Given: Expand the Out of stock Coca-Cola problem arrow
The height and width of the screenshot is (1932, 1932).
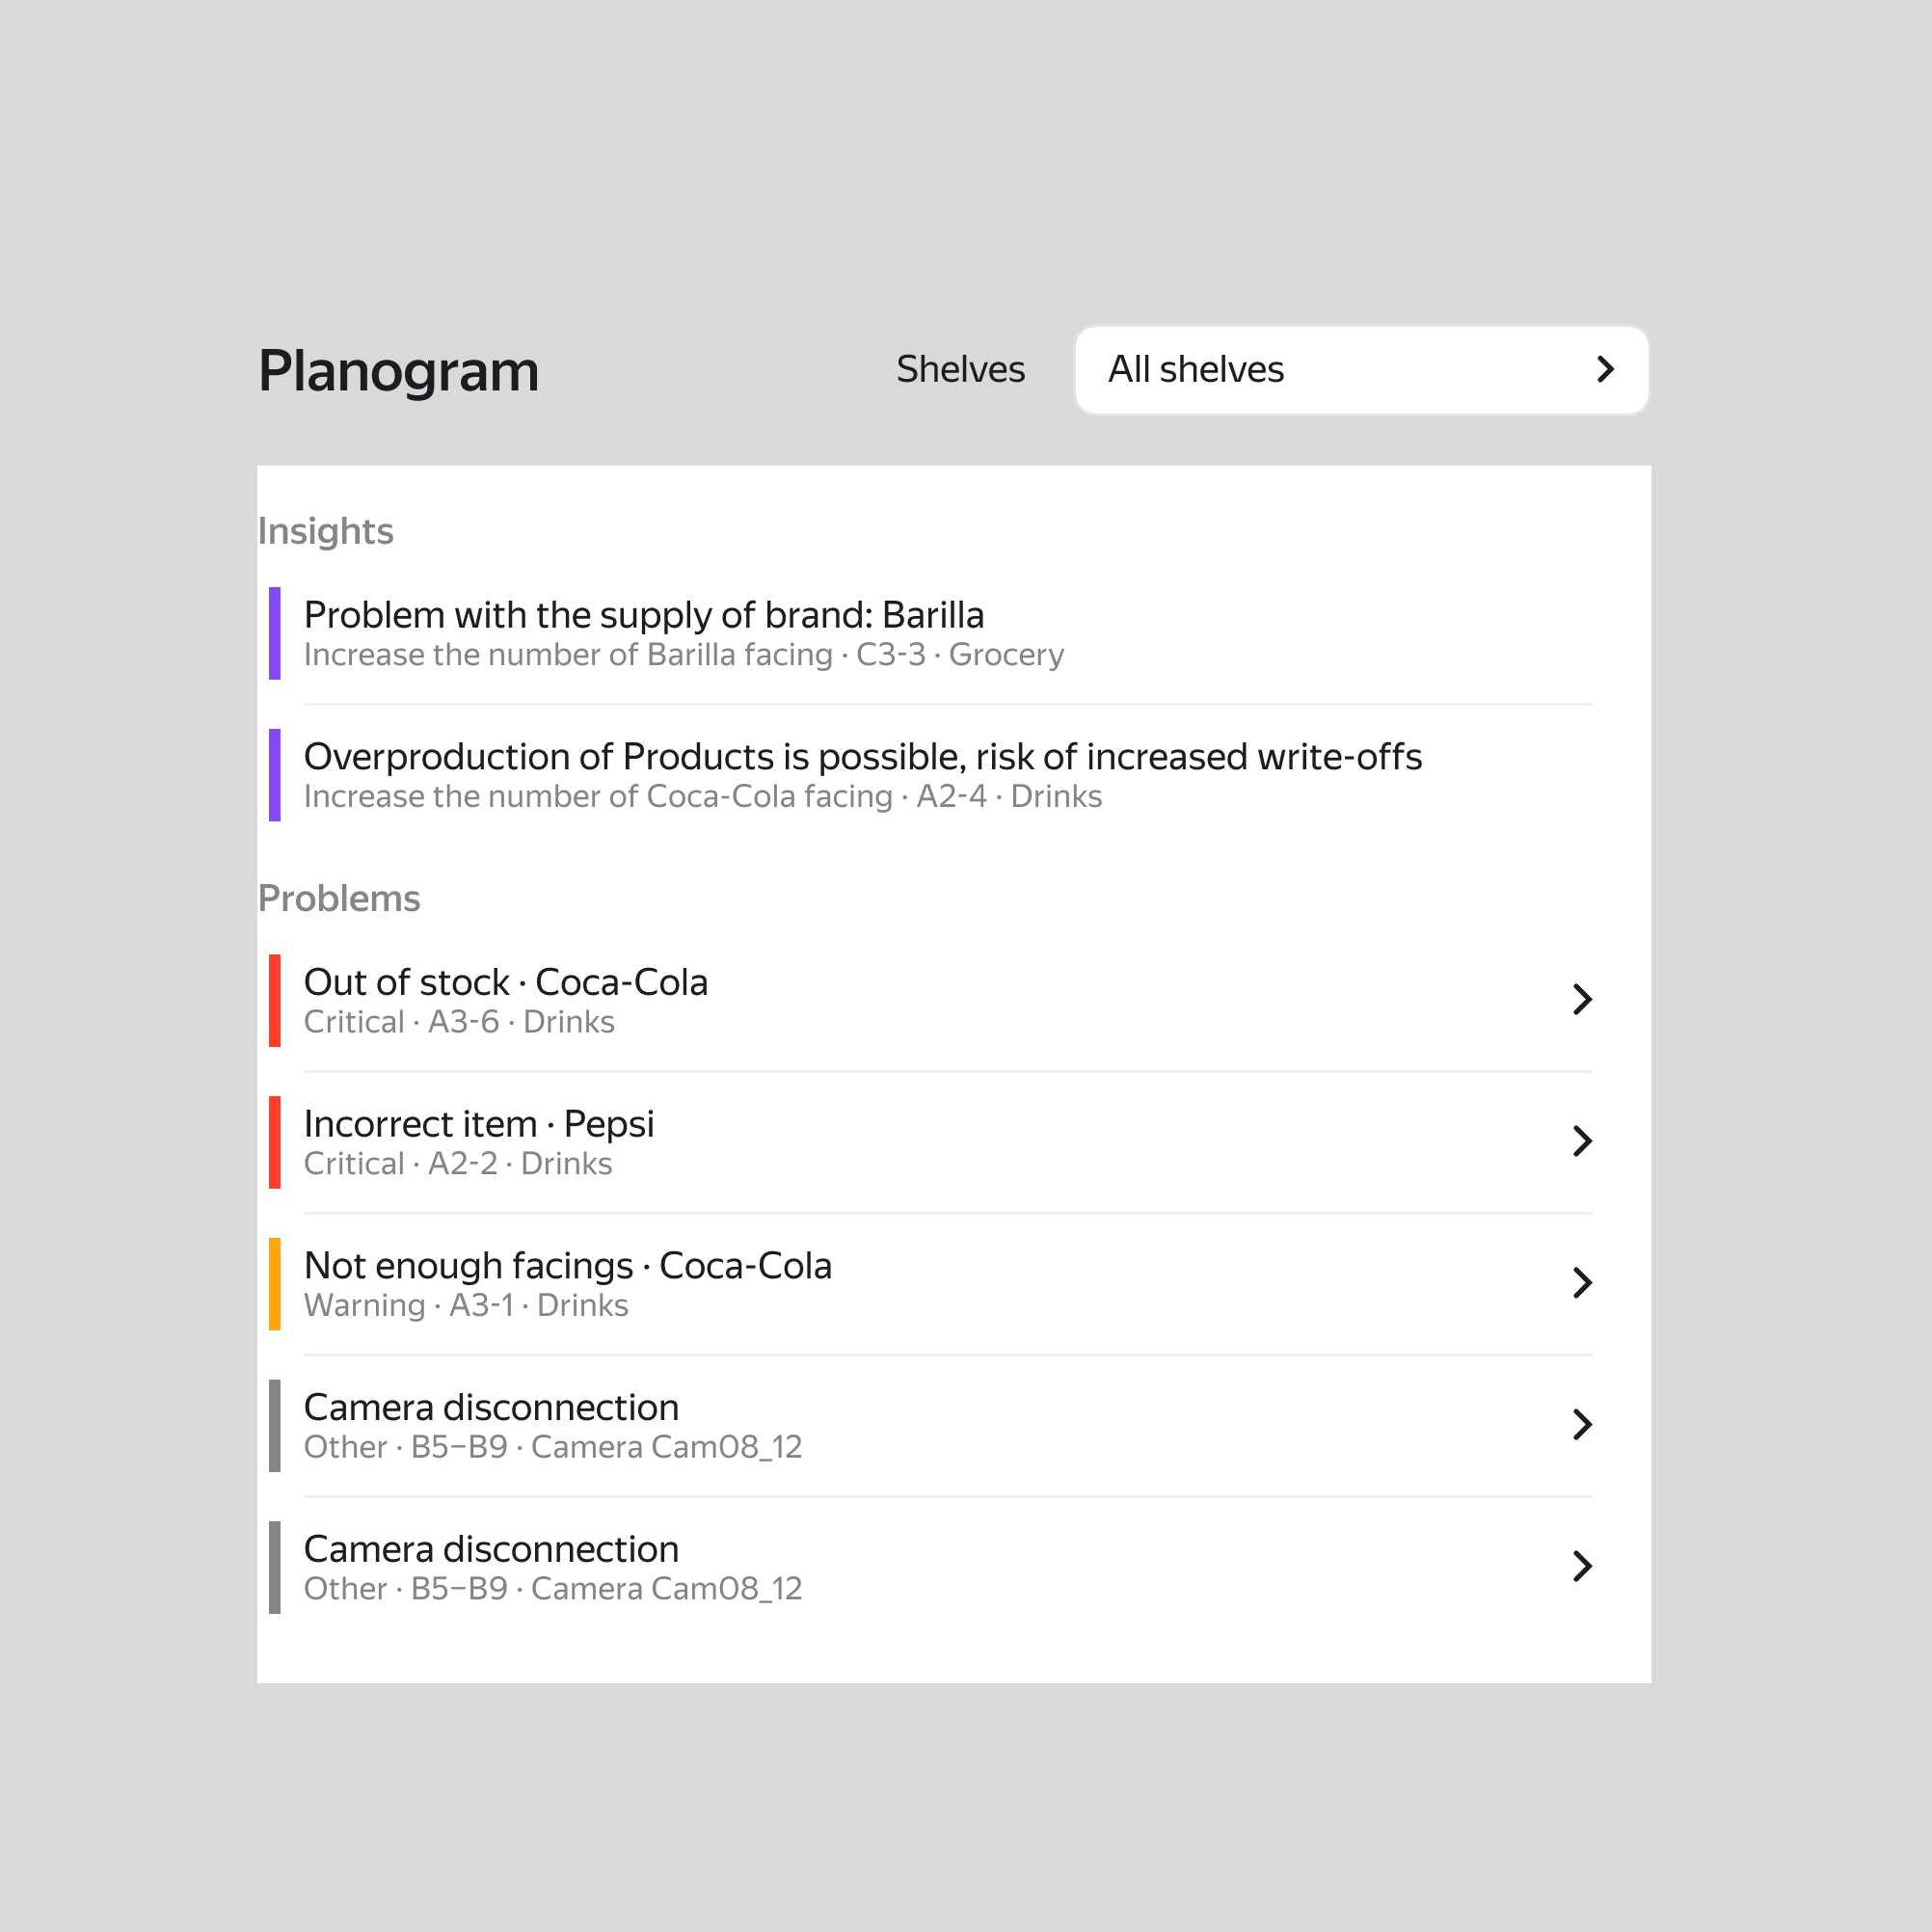Looking at the screenshot, I should (x=1582, y=999).
